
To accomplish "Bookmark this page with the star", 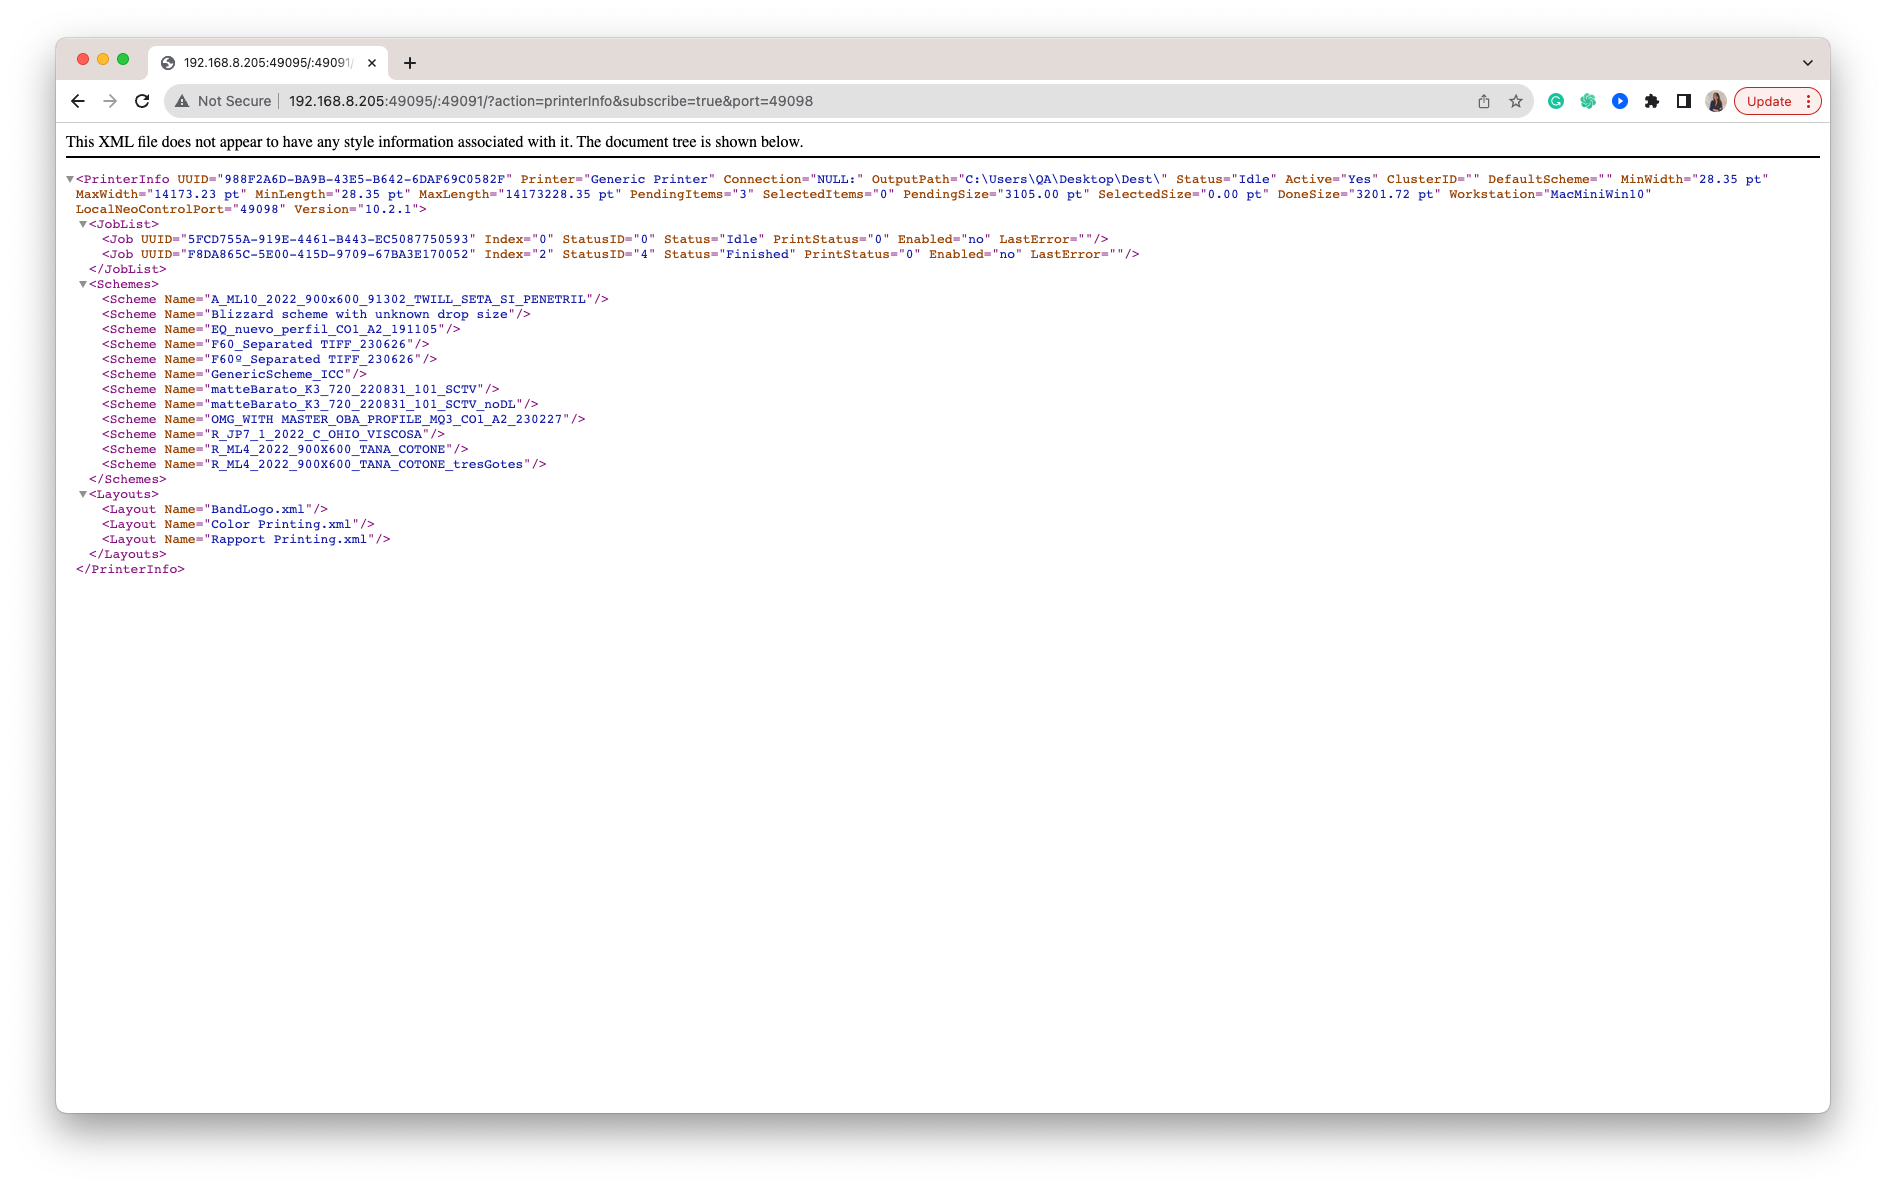I will point(1516,101).
